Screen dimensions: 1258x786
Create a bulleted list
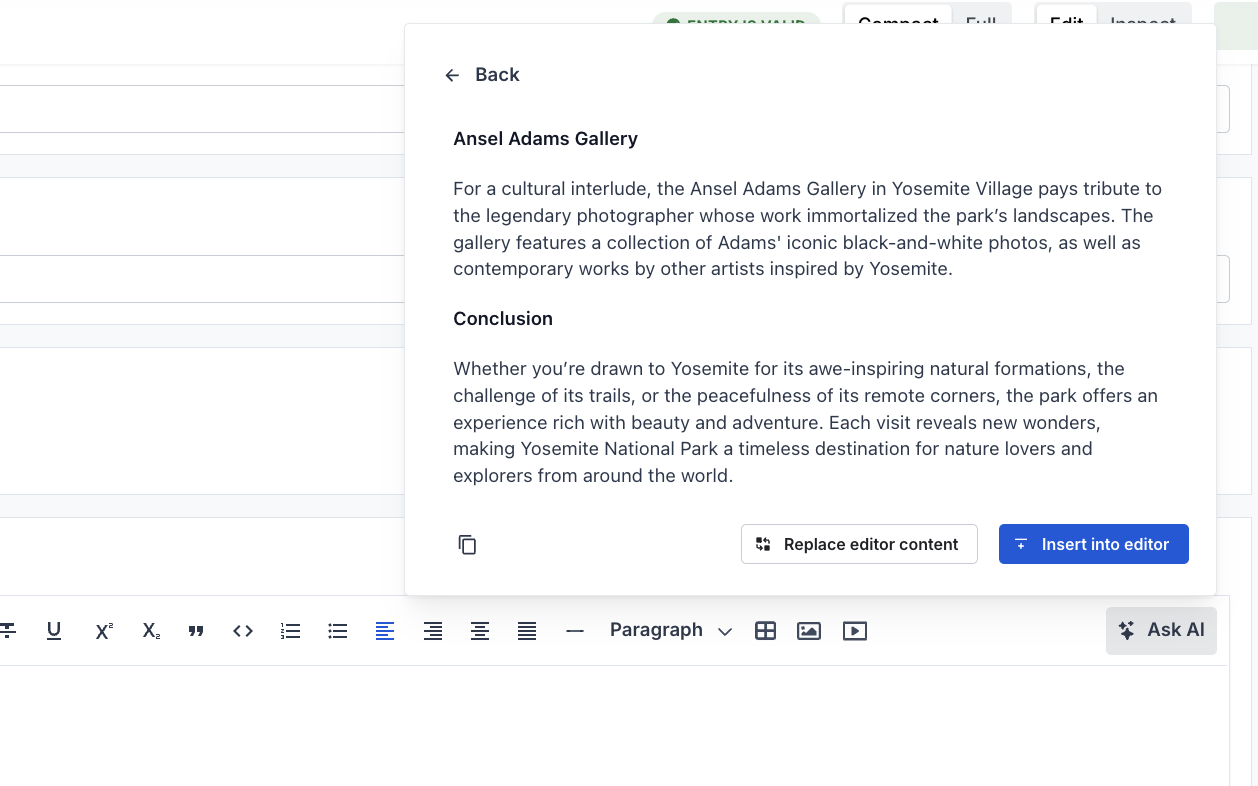338,630
